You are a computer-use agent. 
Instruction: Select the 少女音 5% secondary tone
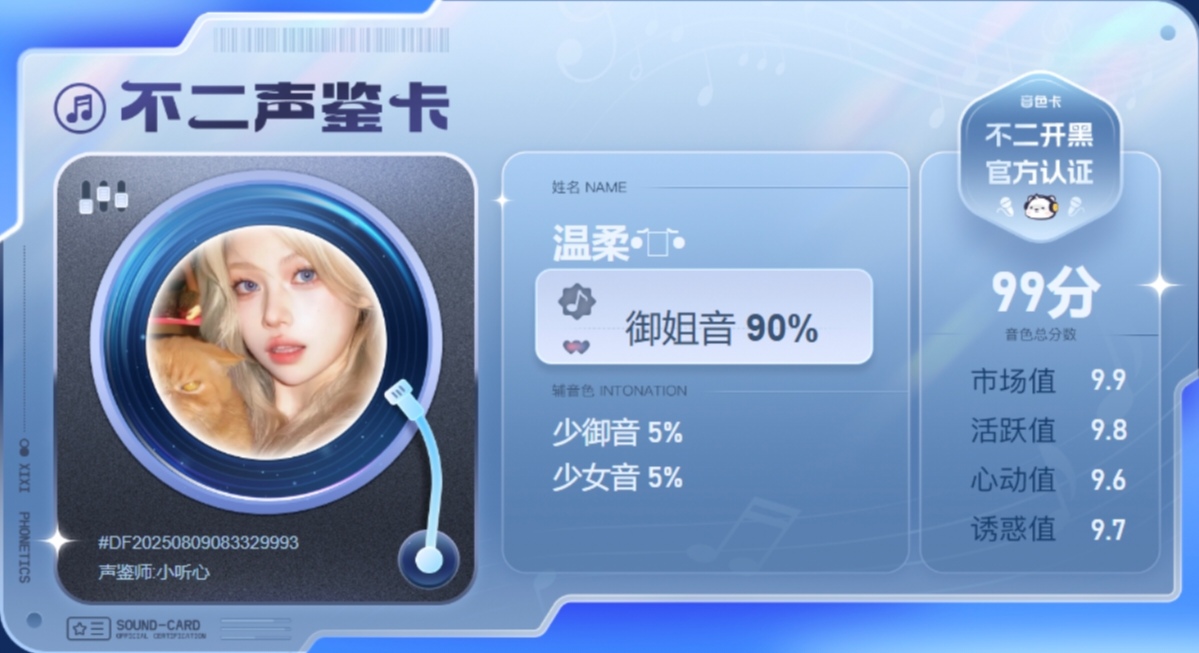point(617,478)
